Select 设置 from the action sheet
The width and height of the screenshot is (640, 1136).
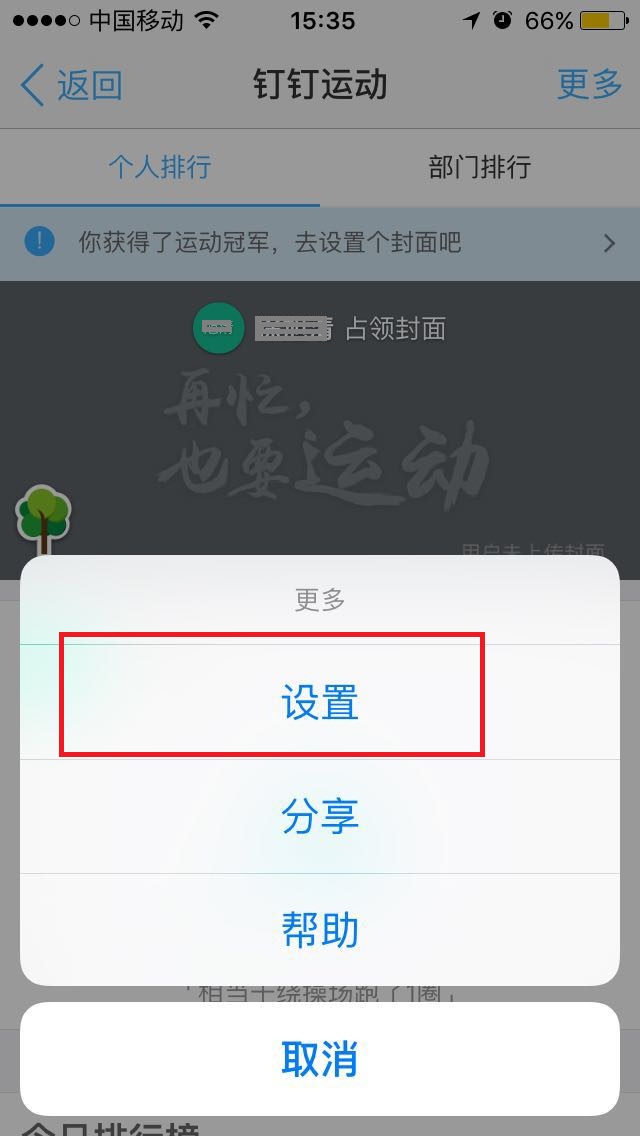tap(320, 702)
